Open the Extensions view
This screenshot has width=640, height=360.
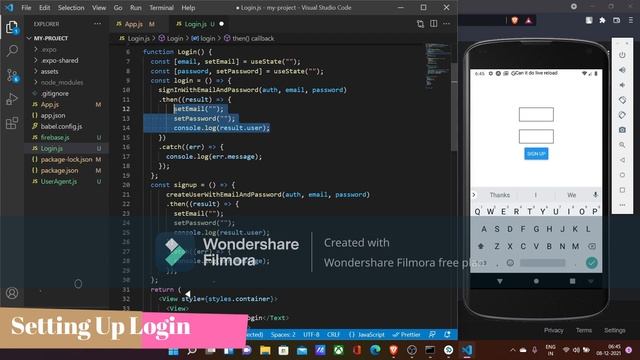pos(12,122)
